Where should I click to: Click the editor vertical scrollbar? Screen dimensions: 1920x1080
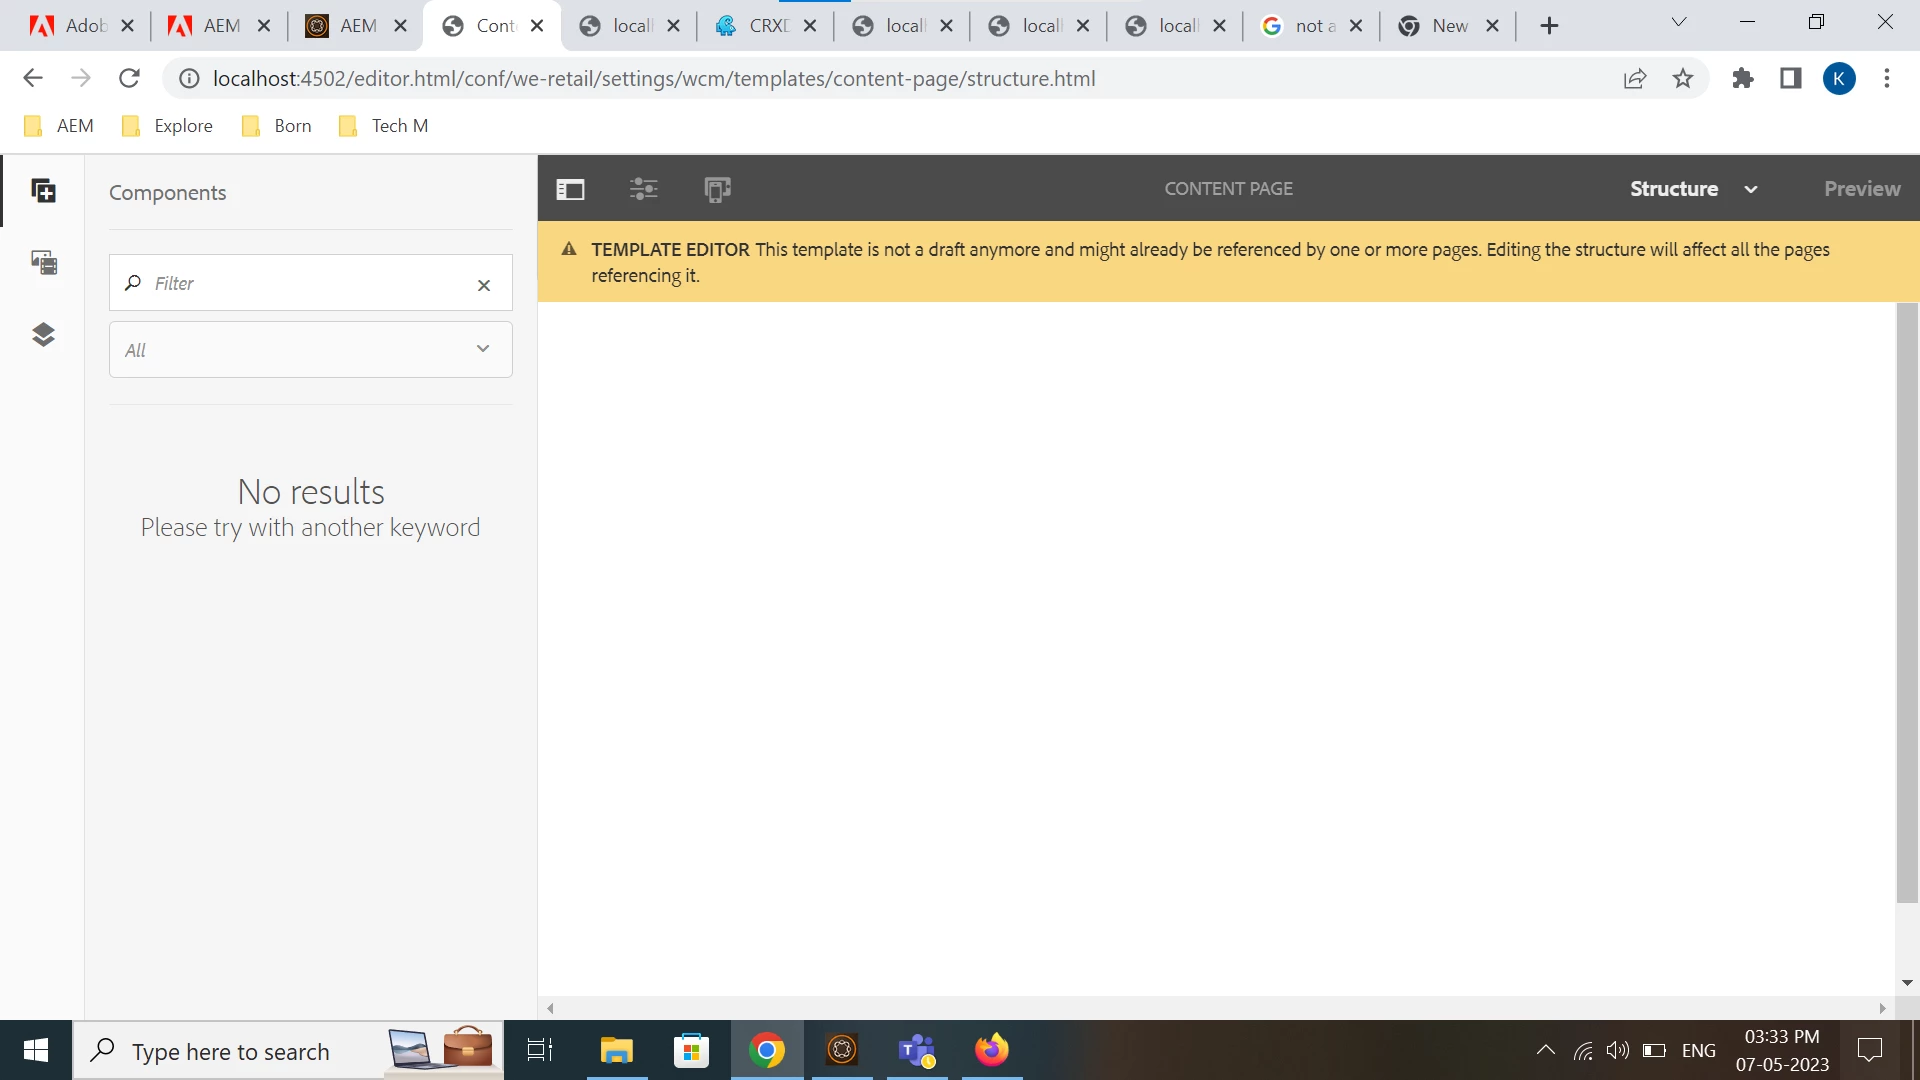pyautogui.click(x=1907, y=600)
